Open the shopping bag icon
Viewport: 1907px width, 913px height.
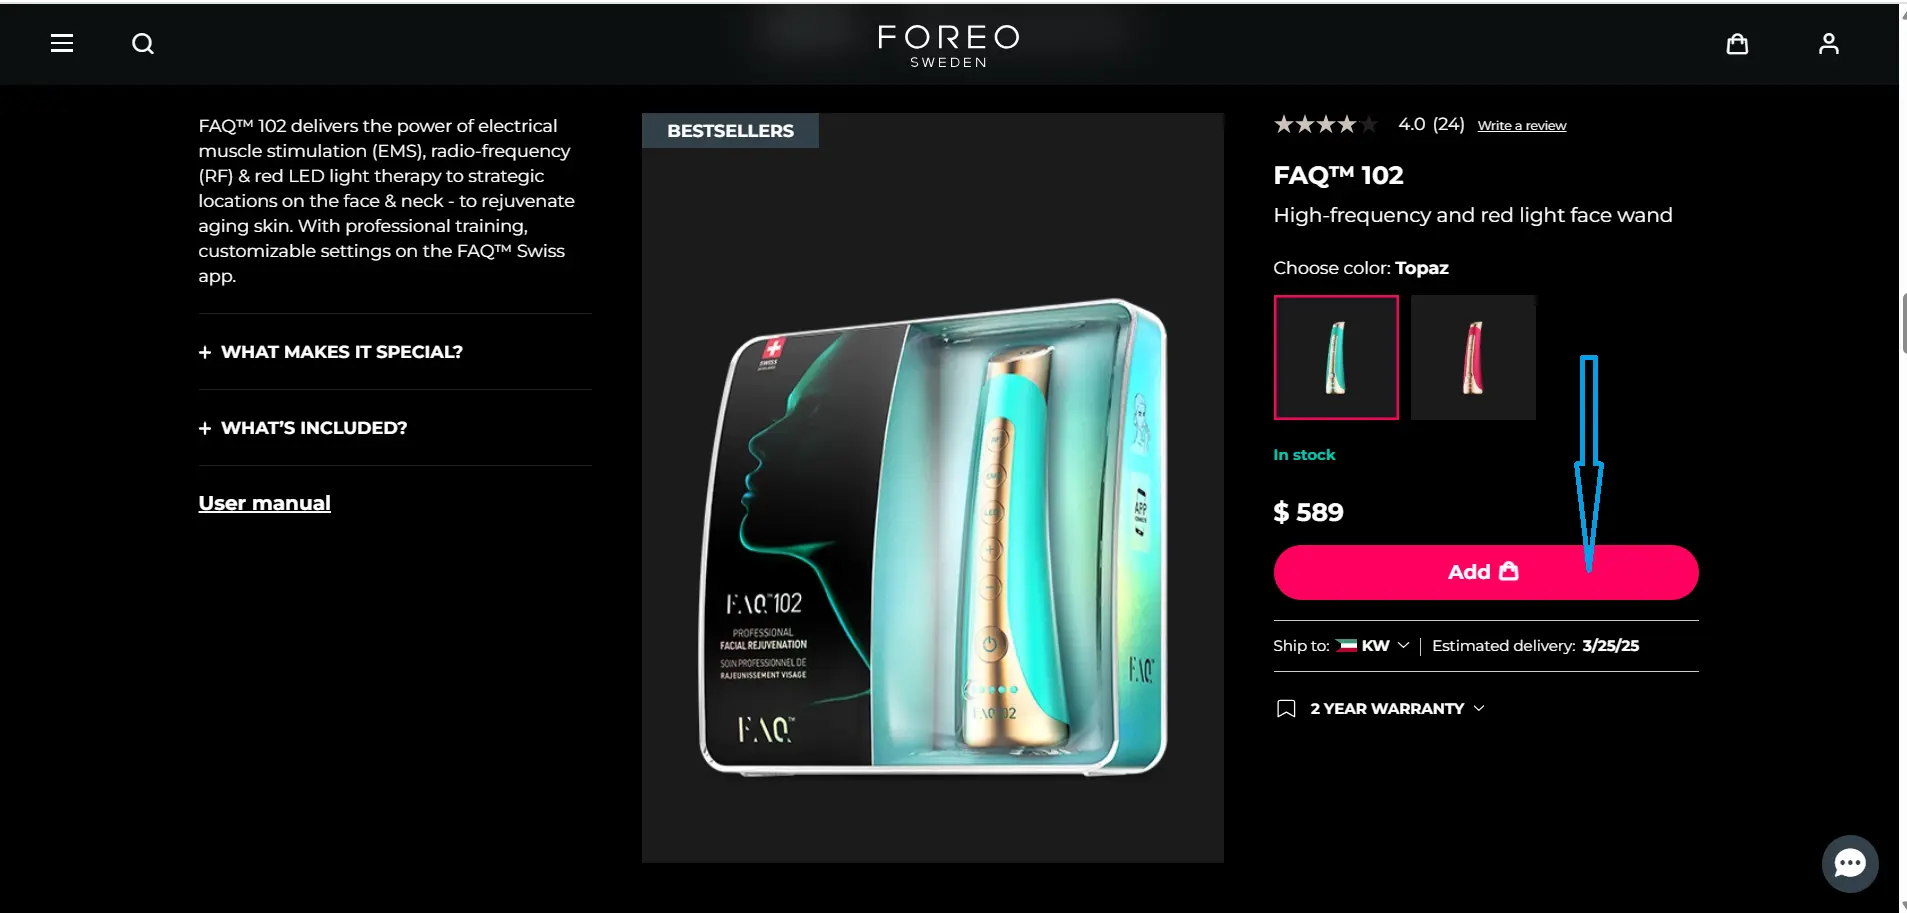pos(1737,44)
